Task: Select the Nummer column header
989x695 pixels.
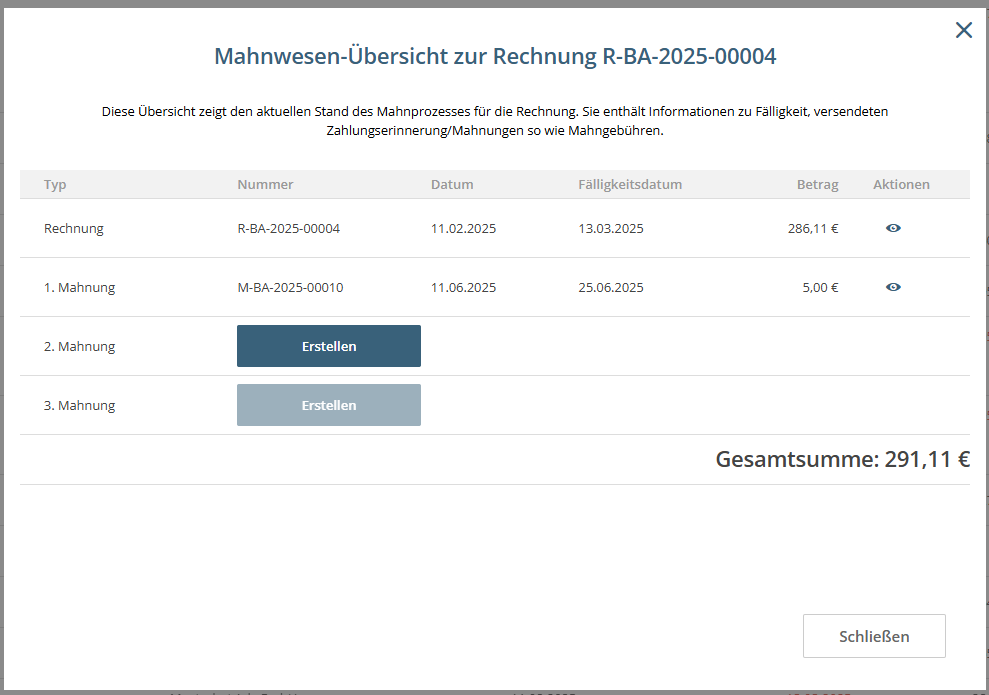Action: tap(265, 184)
